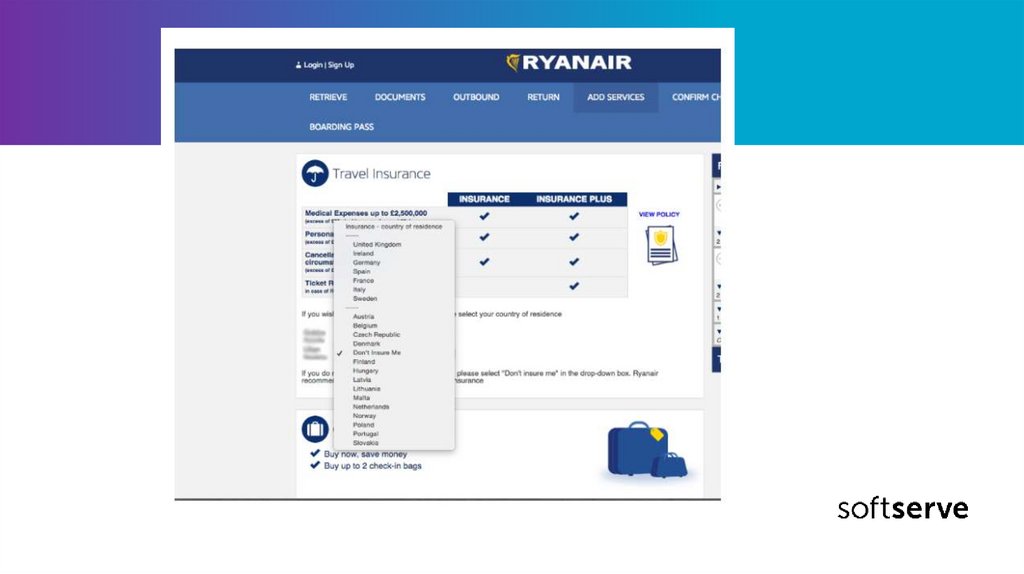Pick Netherlands in the residence dropdown
This screenshot has height=574, width=1024.
371,407
